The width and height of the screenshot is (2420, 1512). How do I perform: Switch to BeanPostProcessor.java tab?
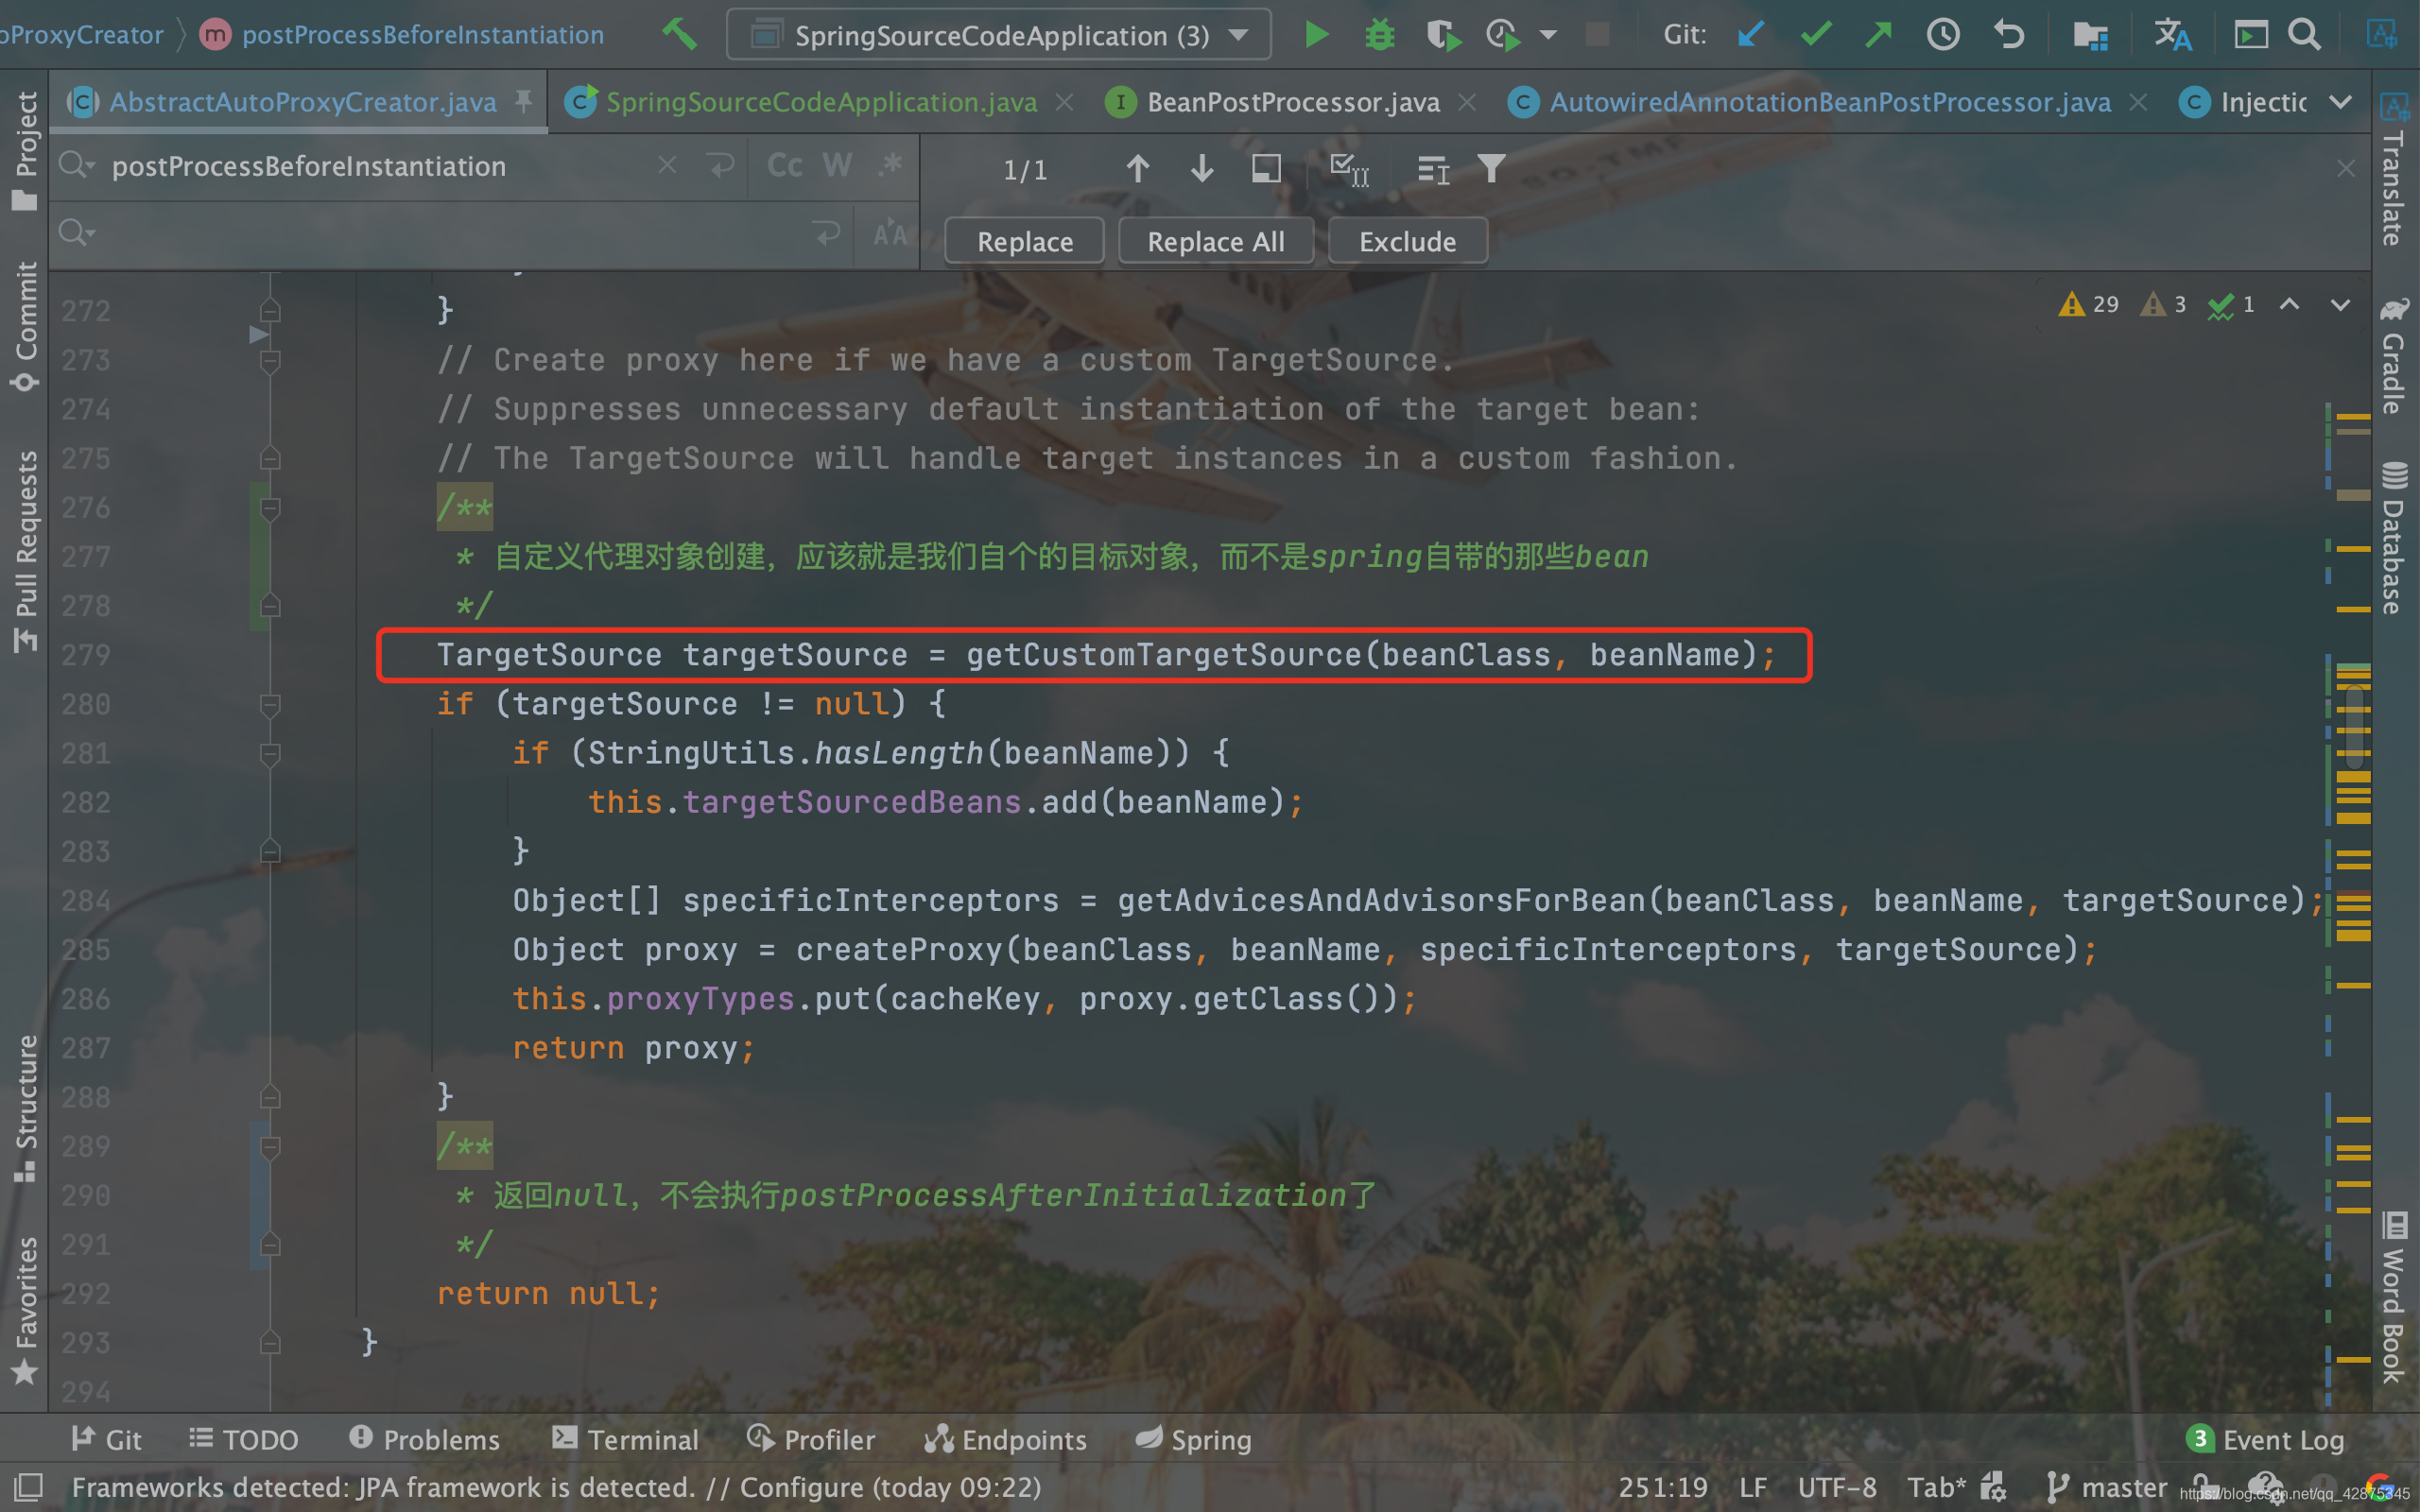(1292, 102)
